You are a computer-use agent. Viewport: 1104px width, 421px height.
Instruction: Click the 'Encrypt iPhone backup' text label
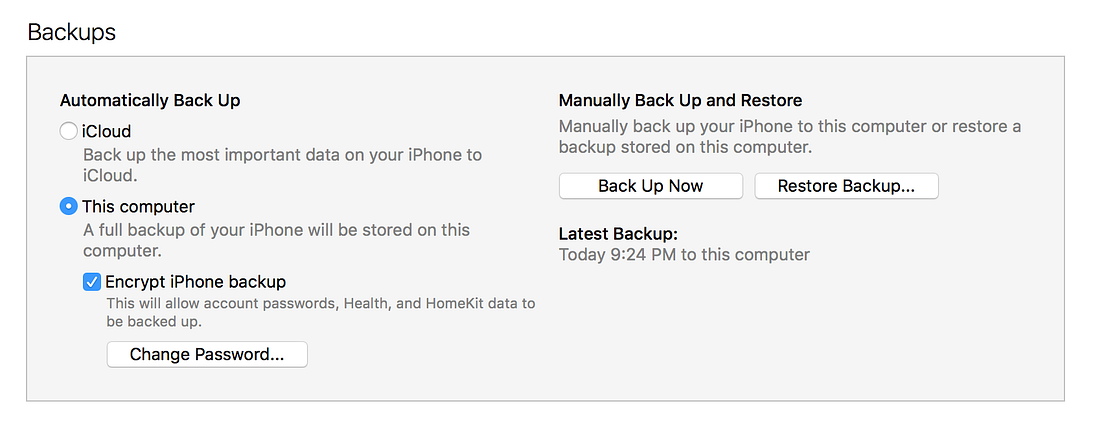click(195, 282)
